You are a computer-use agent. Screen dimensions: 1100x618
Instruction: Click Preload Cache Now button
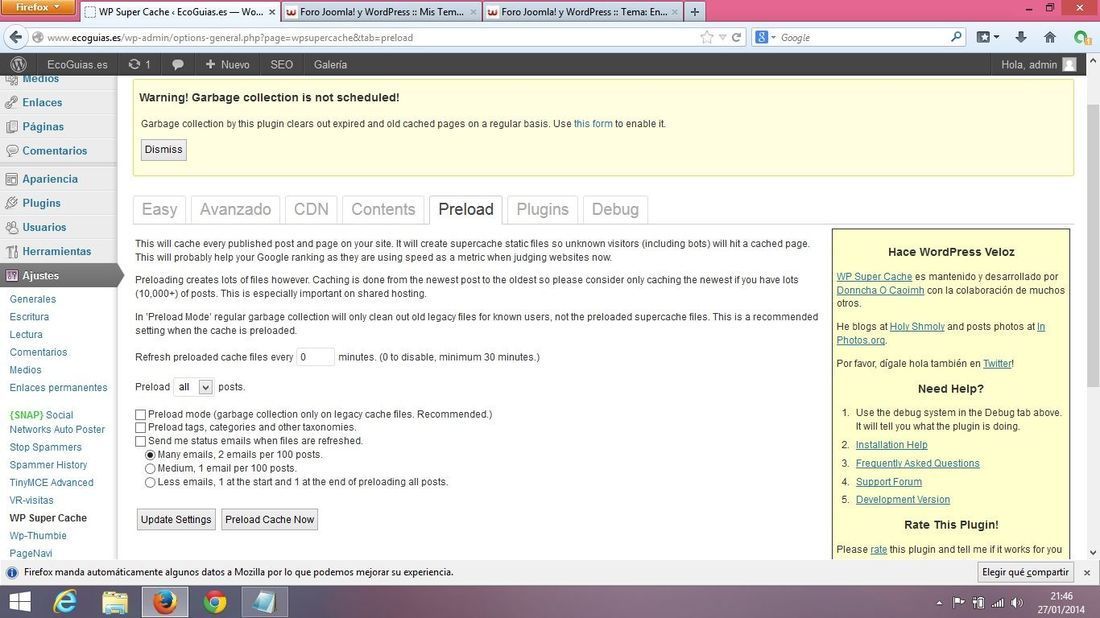[x=269, y=519]
